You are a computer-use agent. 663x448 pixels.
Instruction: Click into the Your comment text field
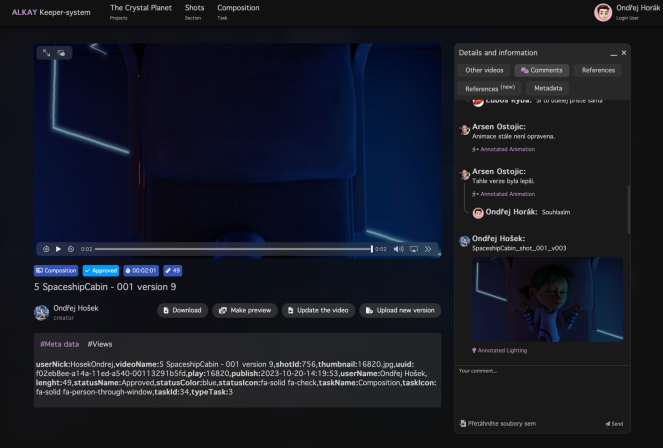coord(542,390)
